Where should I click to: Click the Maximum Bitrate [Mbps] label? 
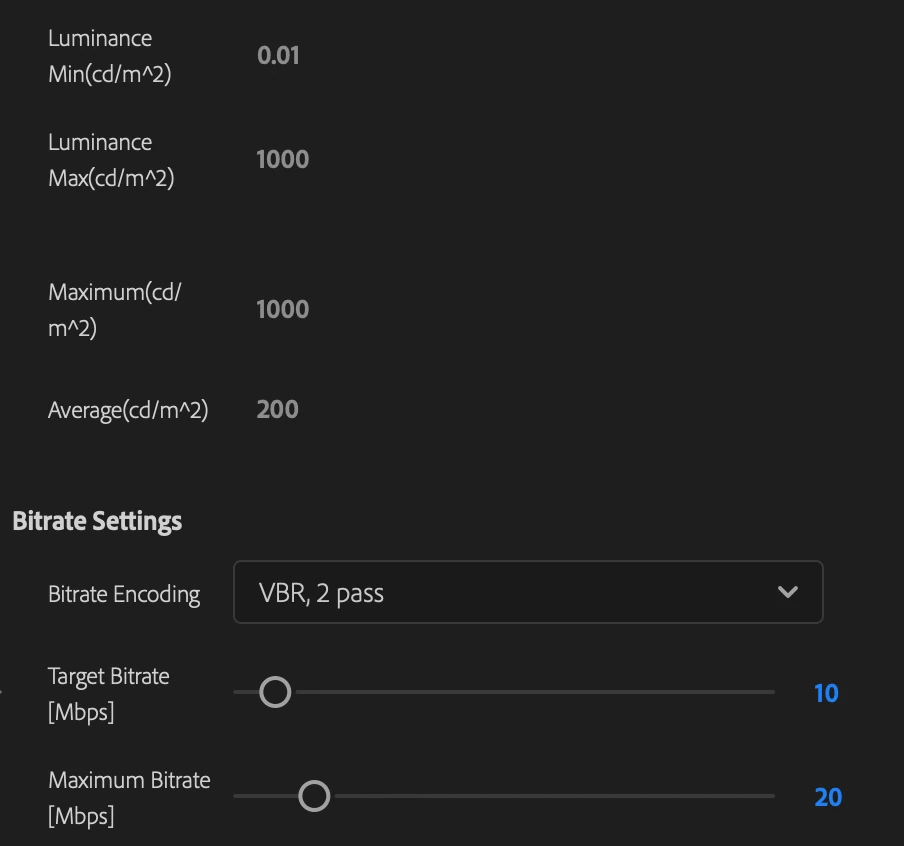point(129,798)
